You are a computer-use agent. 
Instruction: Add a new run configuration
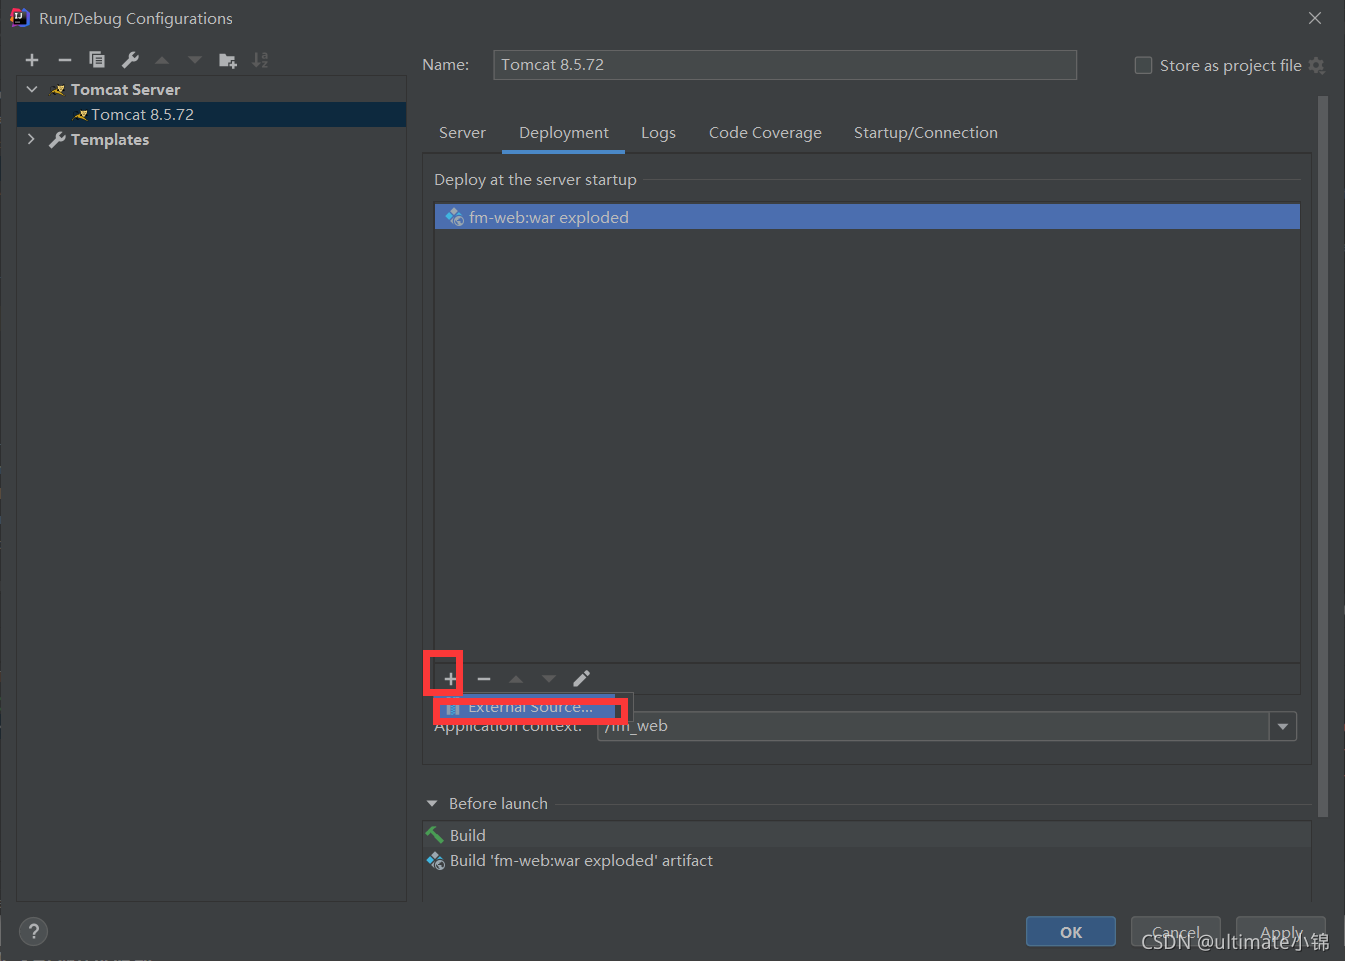click(x=32, y=60)
